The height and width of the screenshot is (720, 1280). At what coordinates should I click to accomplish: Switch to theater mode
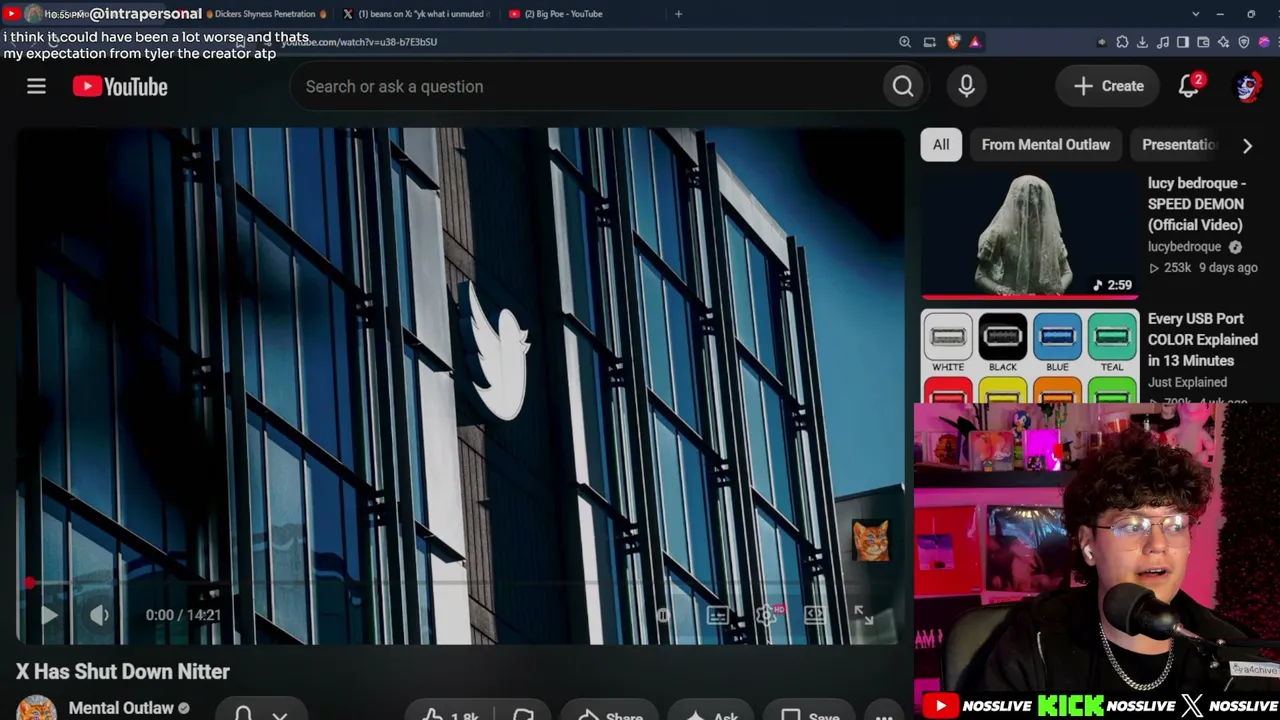click(815, 615)
